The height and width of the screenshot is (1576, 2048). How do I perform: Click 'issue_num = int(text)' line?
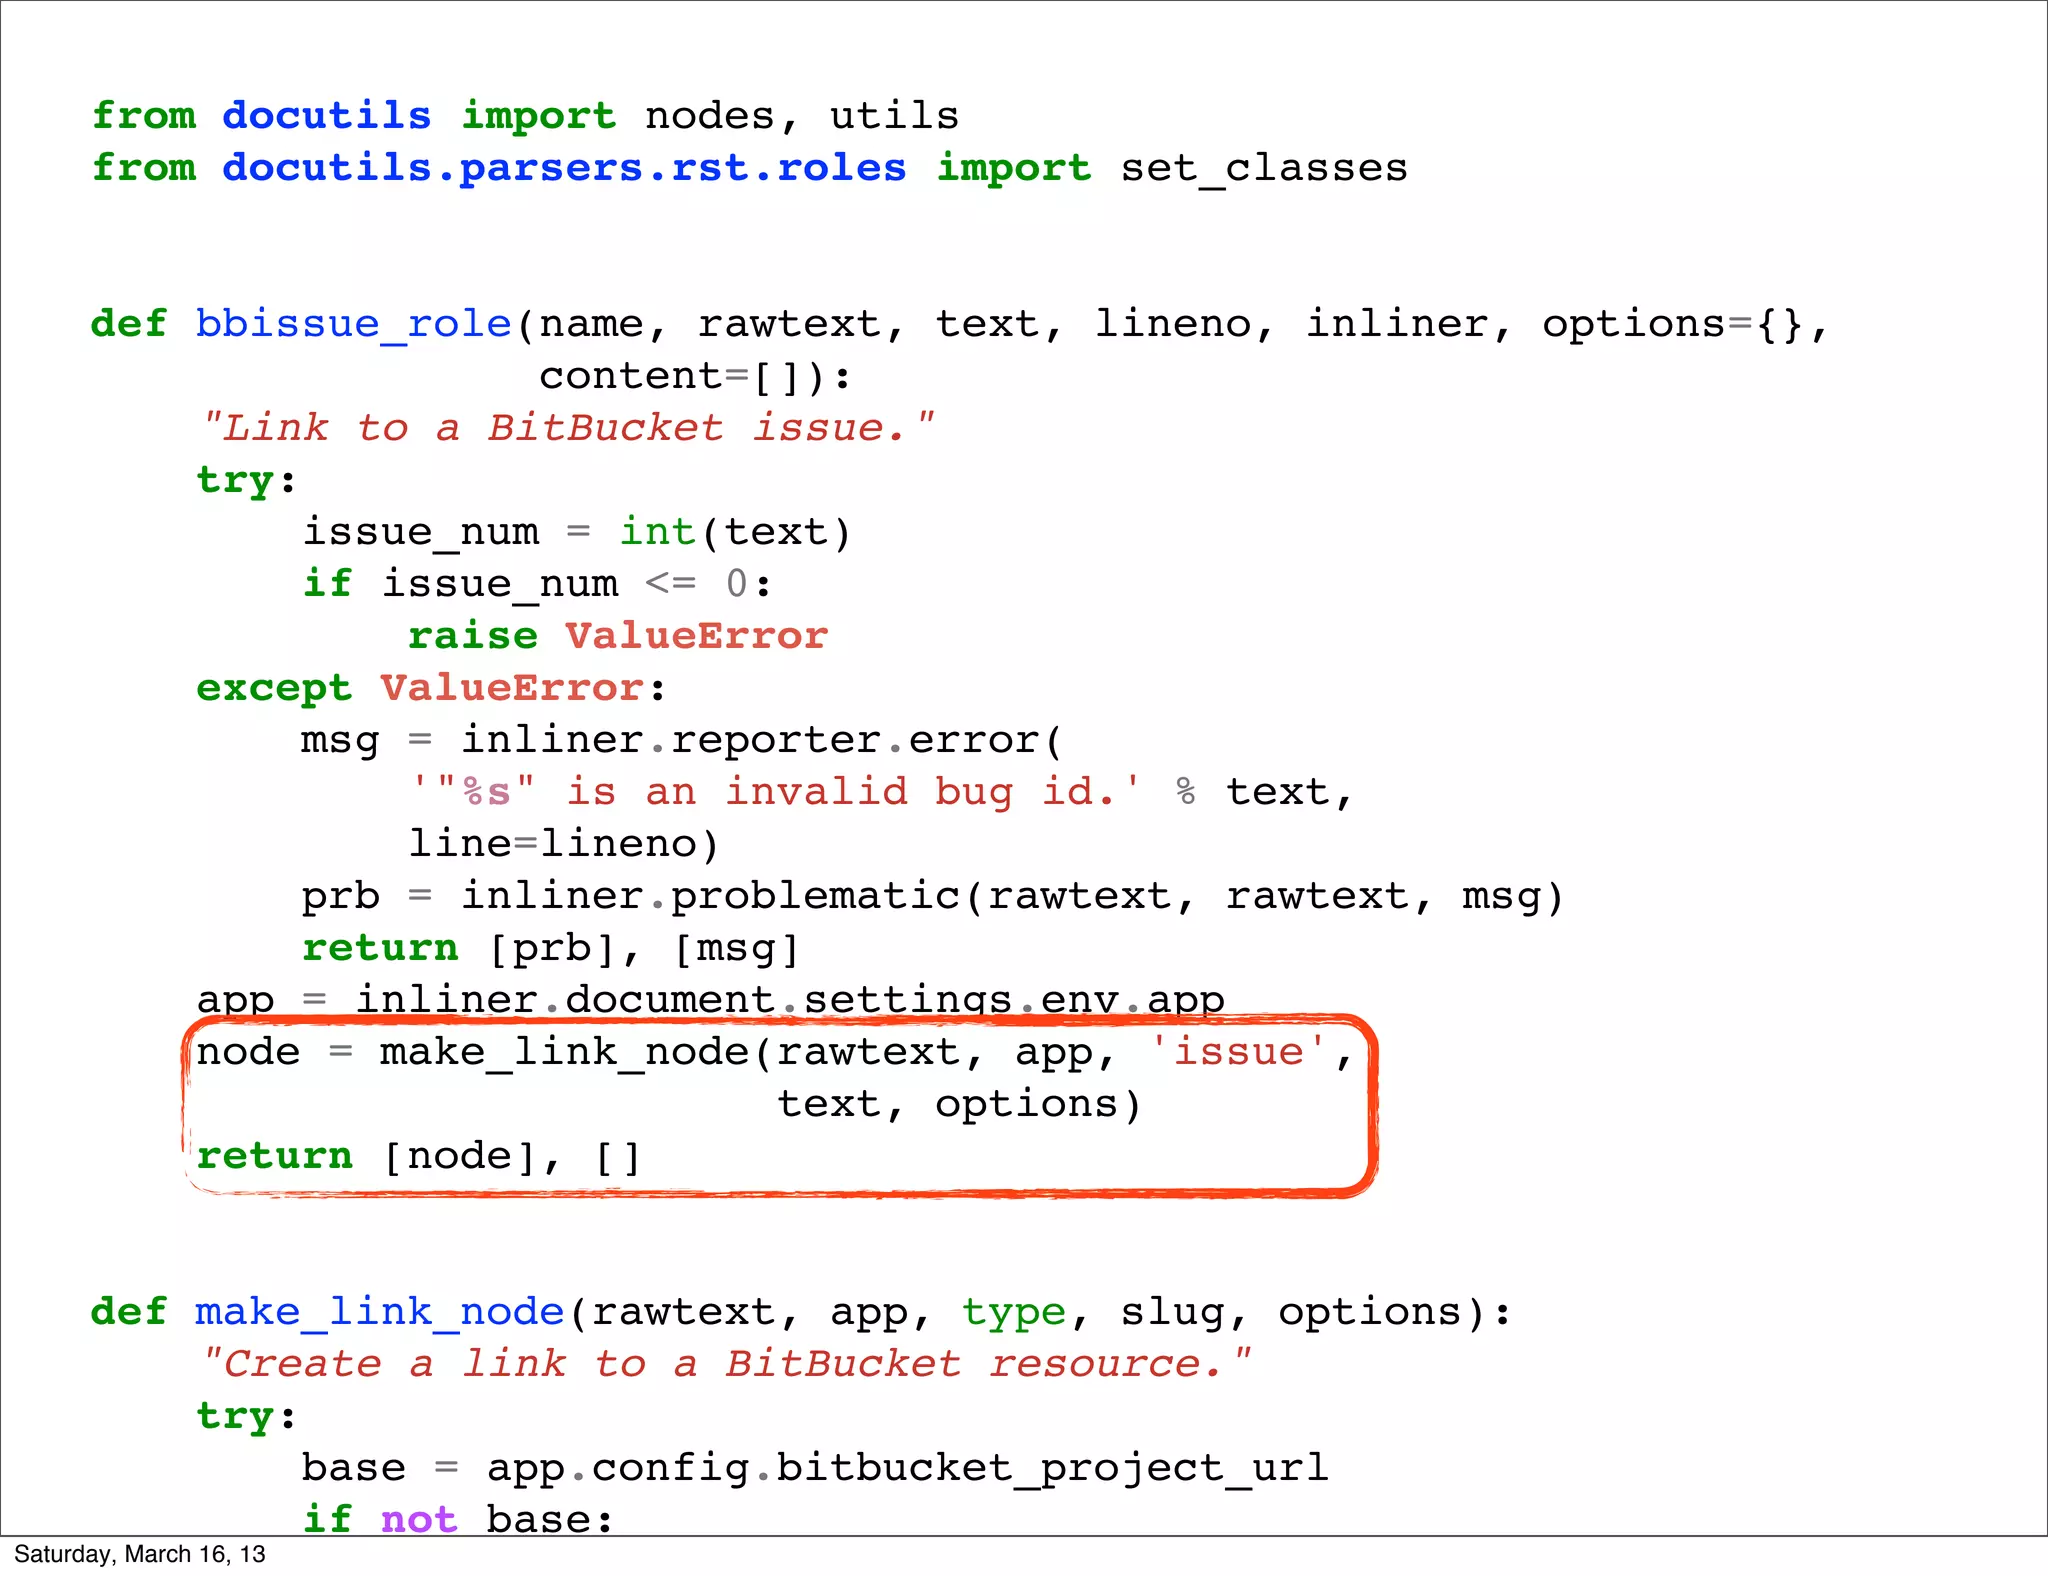(576, 532)
